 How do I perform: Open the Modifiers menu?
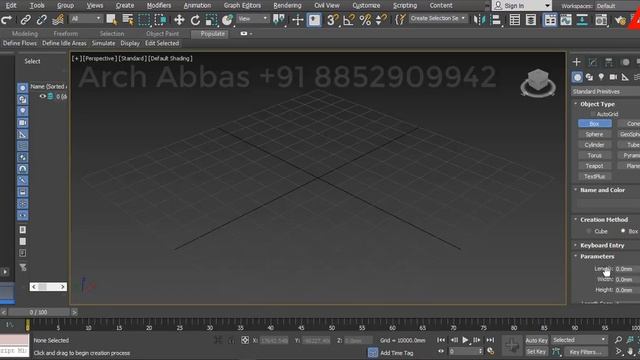(159, 6)
